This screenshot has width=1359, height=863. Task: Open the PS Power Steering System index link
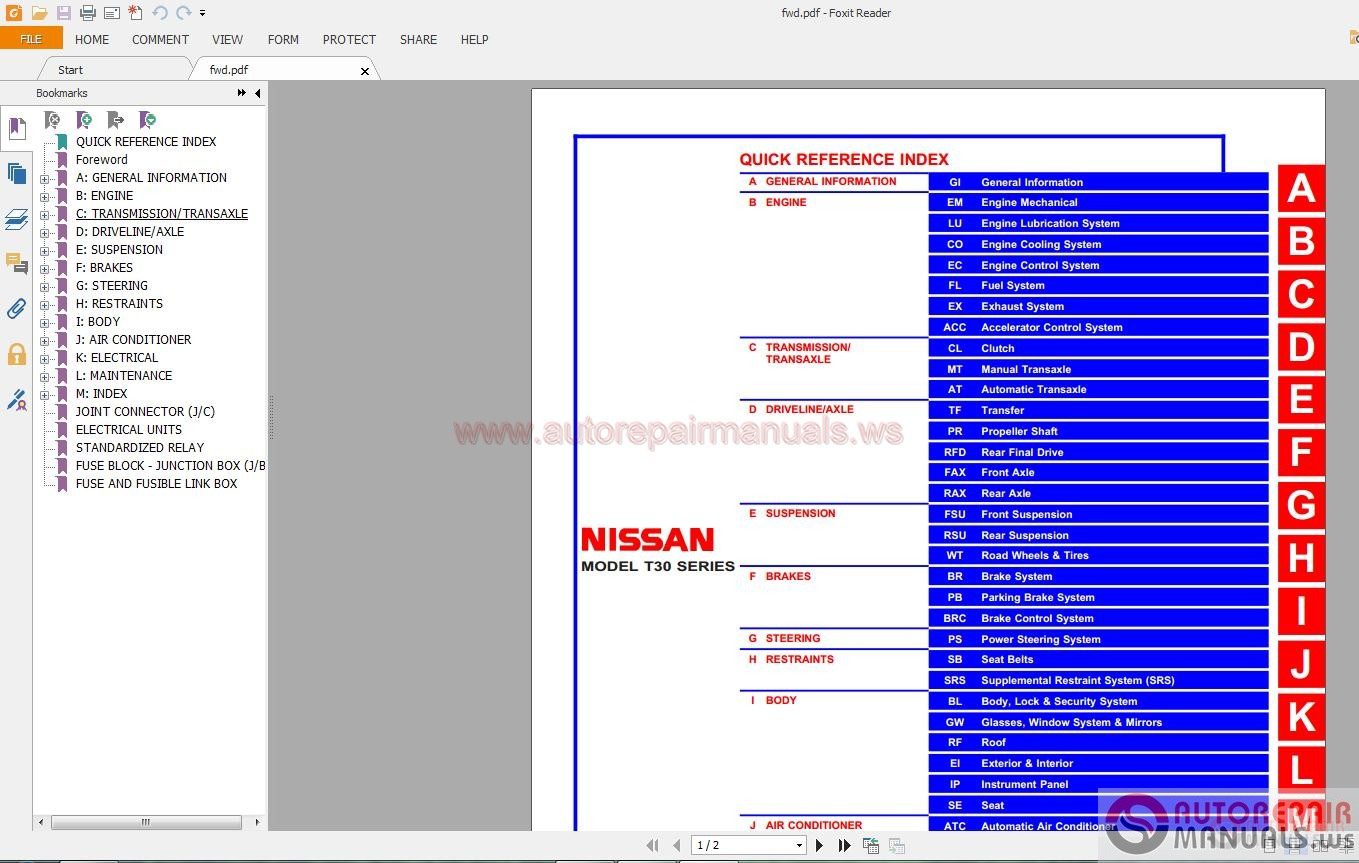[x=1098, y=639]
